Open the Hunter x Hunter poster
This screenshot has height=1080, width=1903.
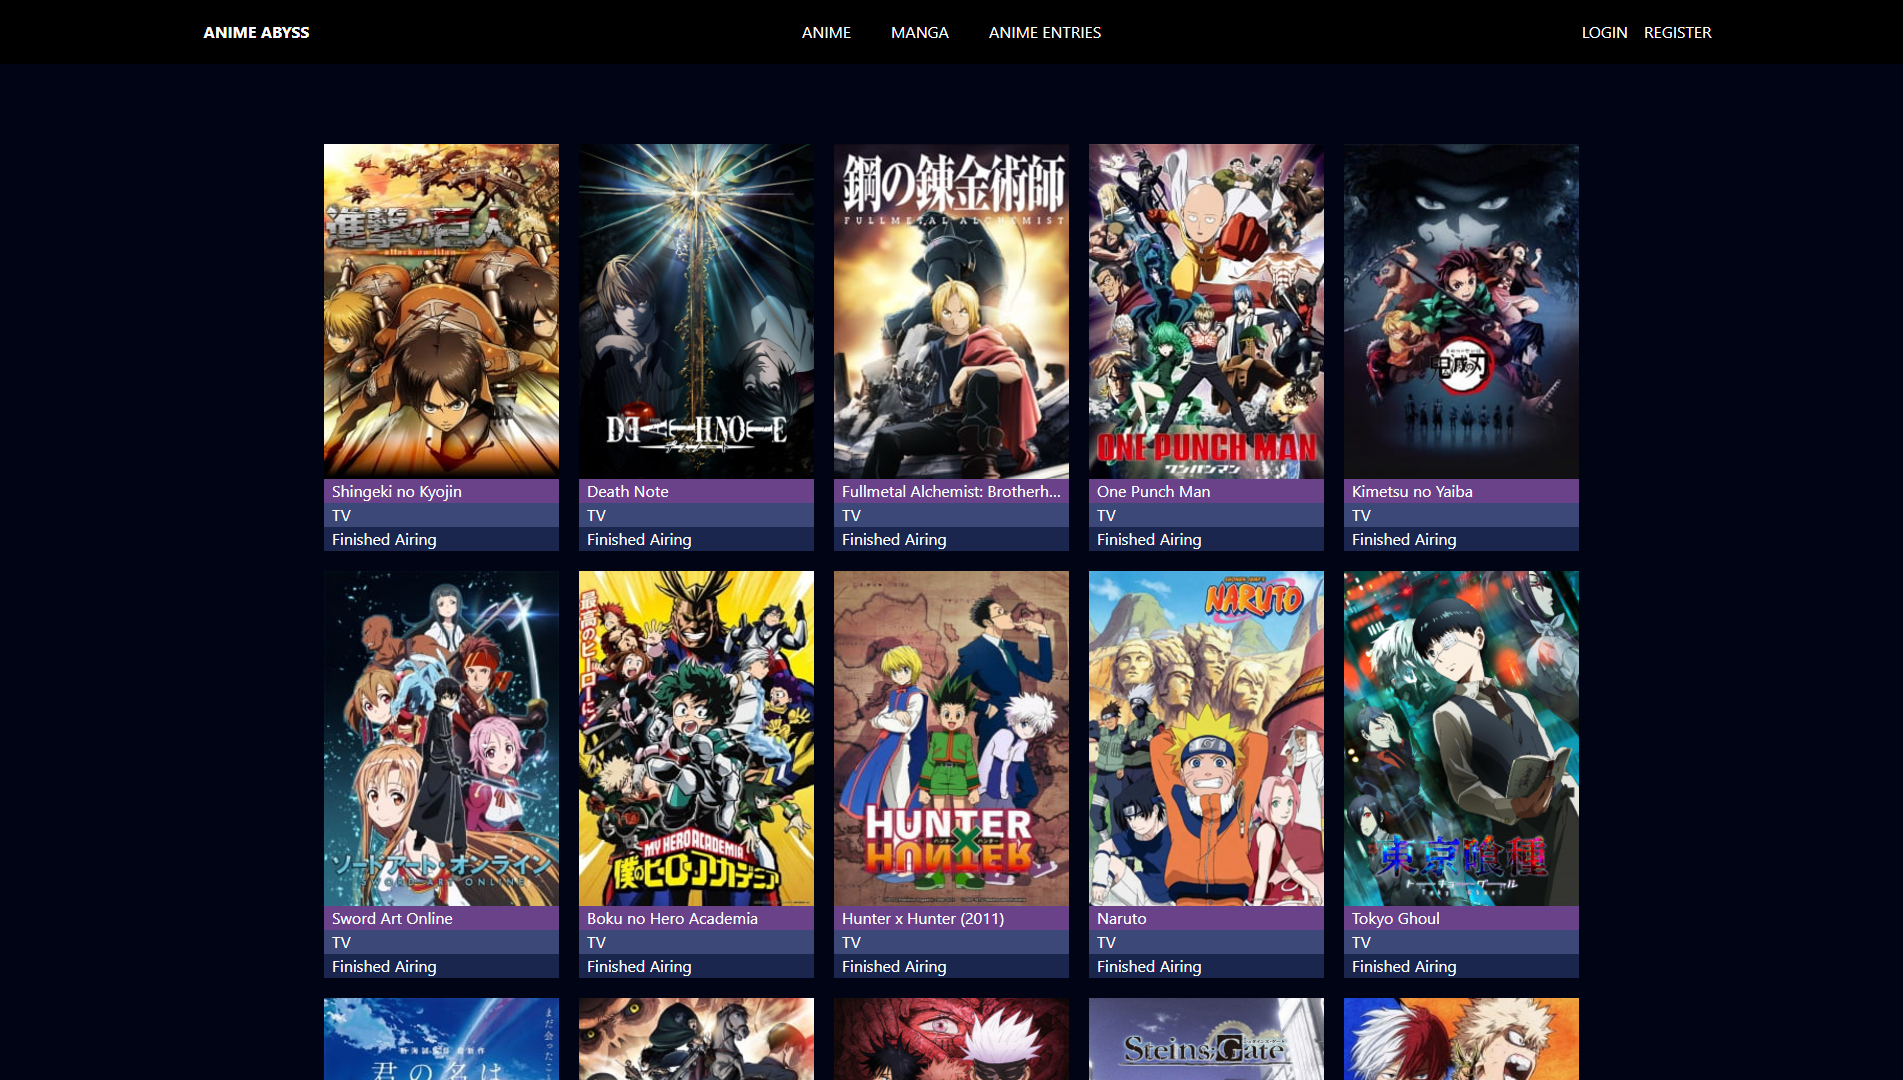coord(951,738)
